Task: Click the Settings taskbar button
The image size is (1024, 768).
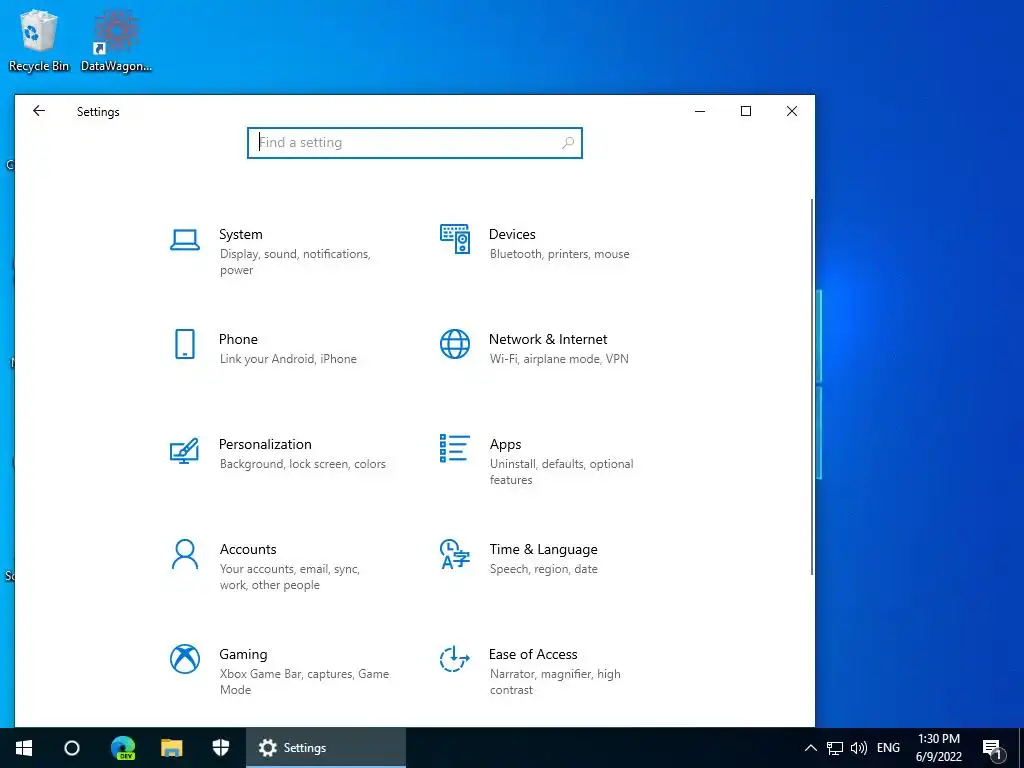Action: point(326,748)
